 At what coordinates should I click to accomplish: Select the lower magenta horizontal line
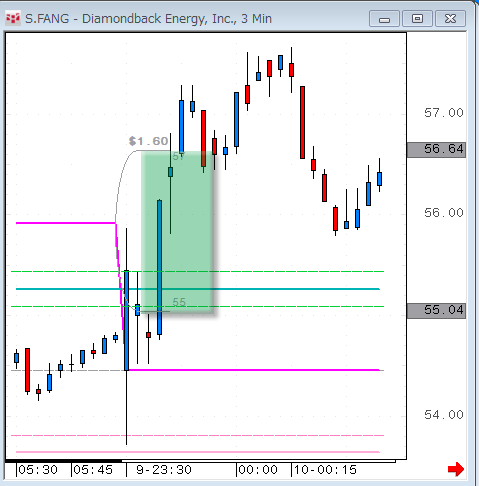click(x=254, y=370)
